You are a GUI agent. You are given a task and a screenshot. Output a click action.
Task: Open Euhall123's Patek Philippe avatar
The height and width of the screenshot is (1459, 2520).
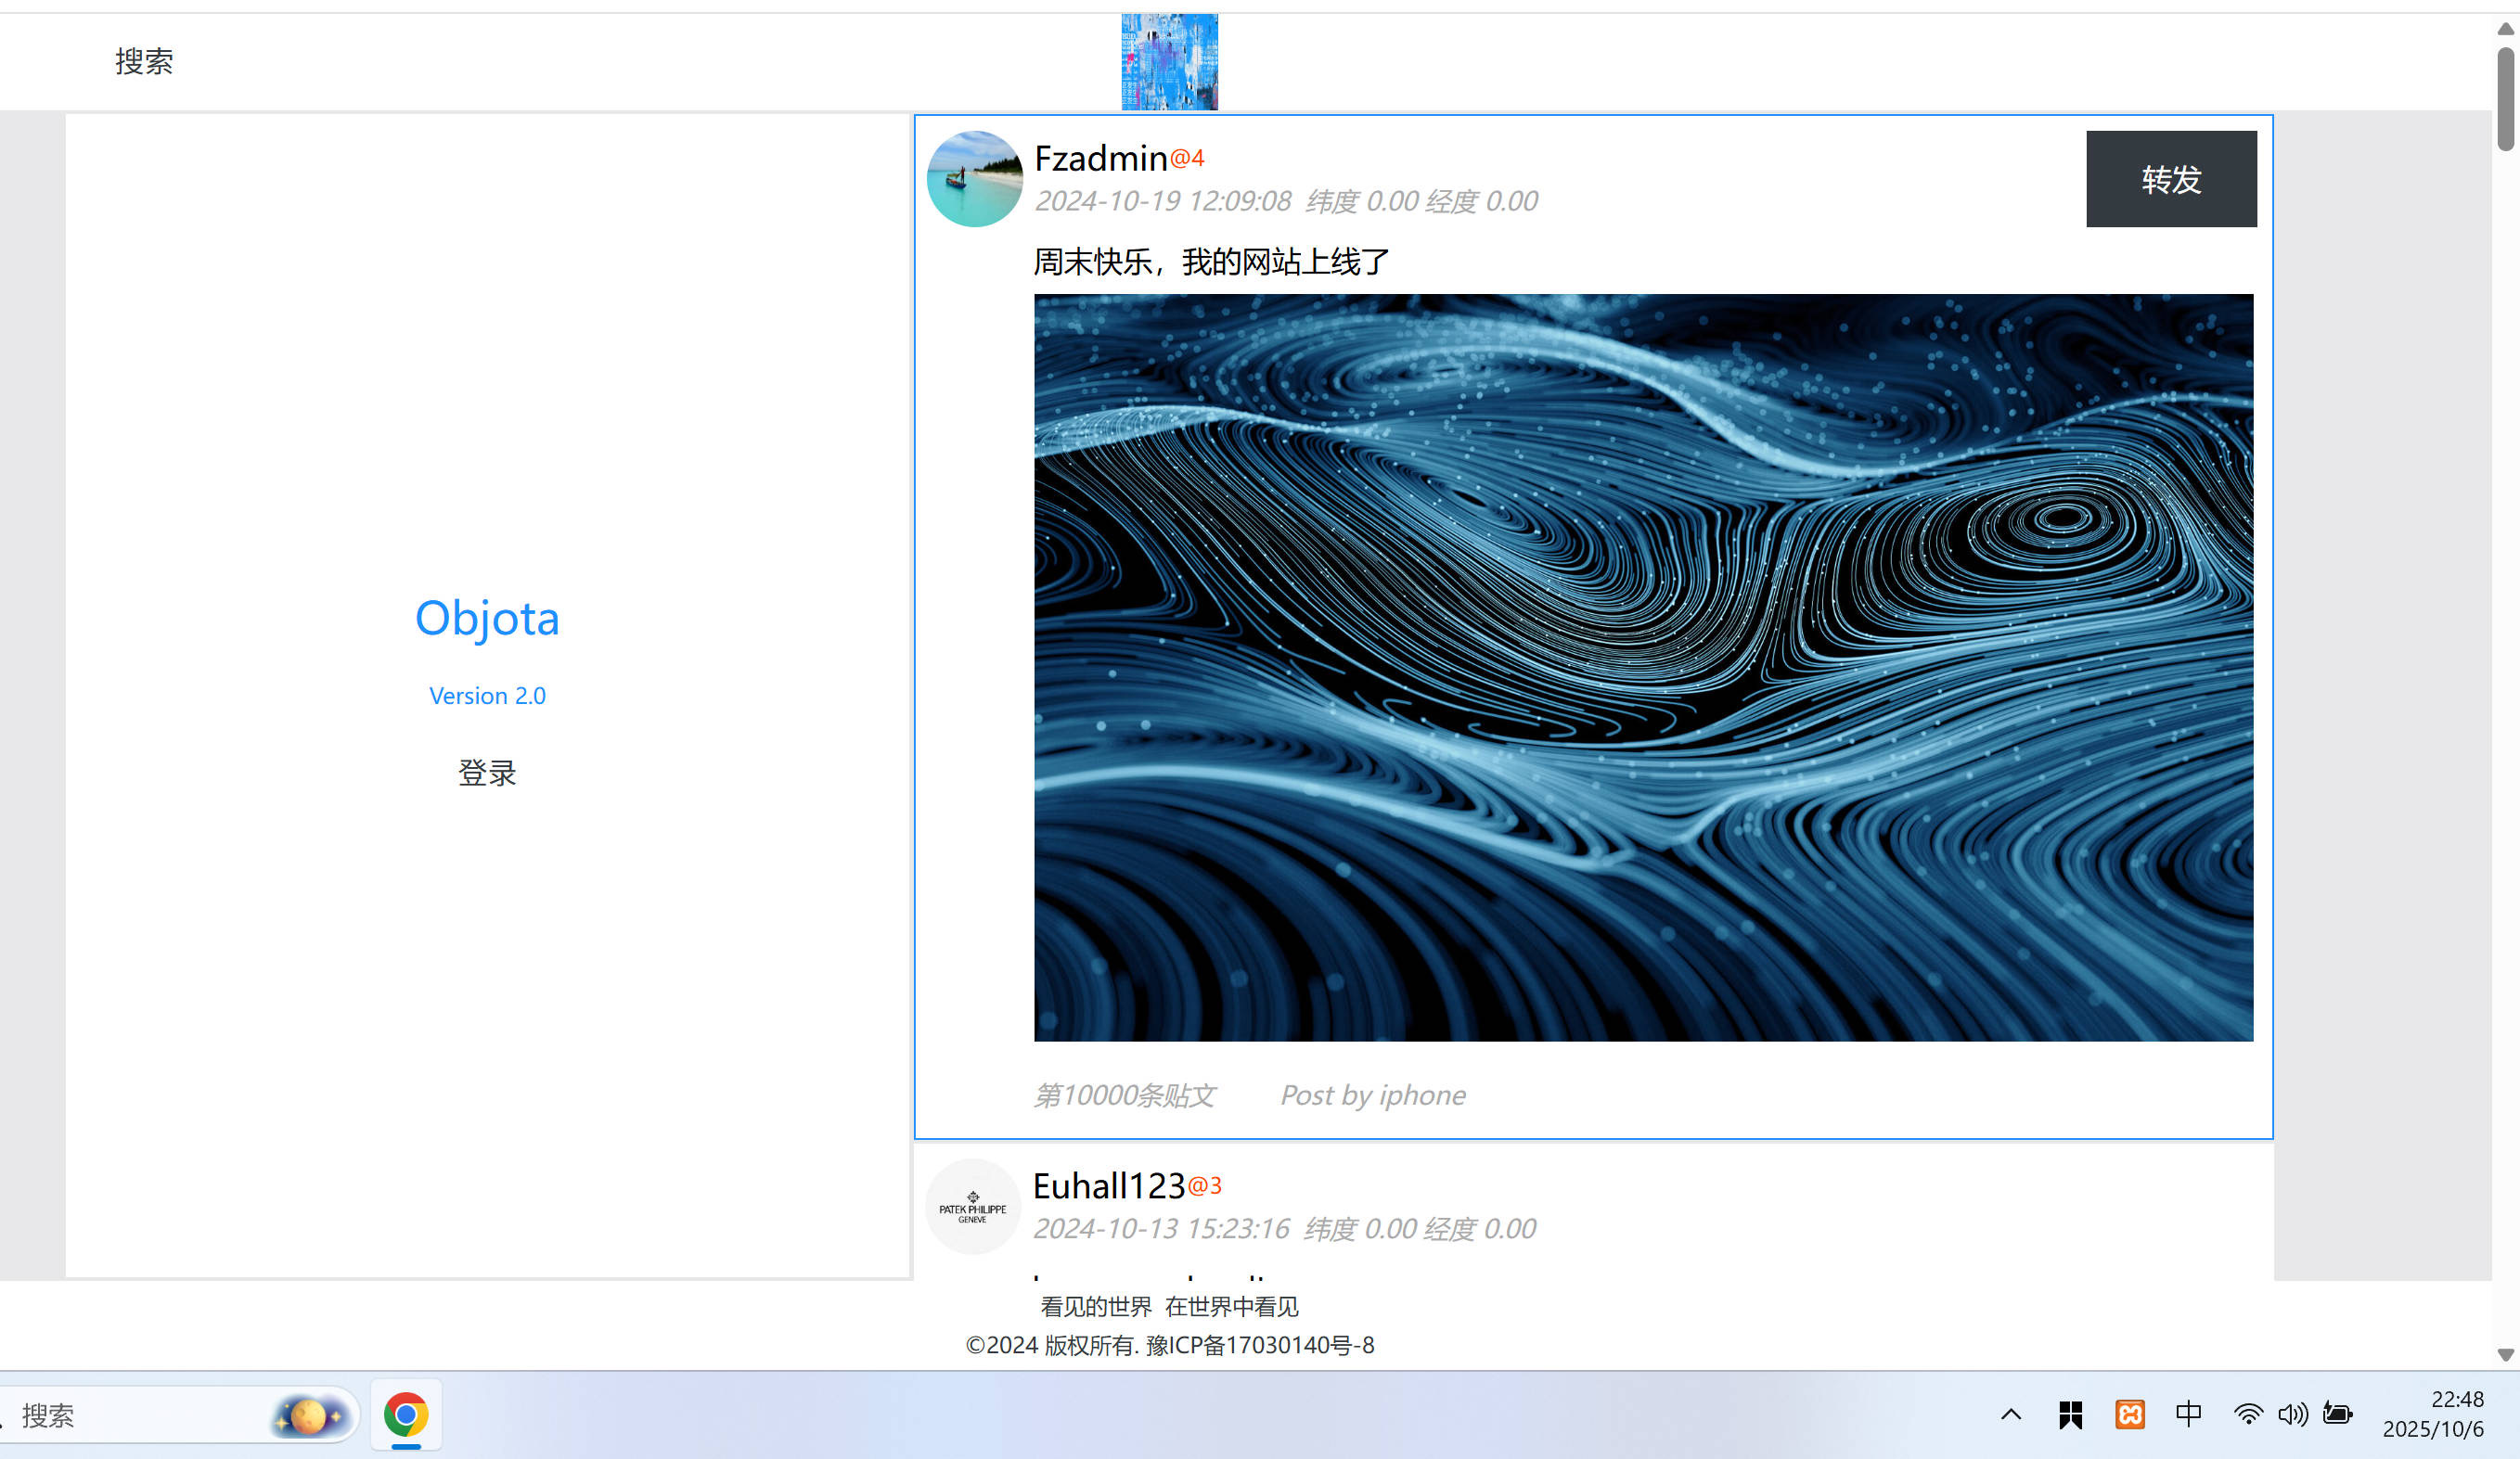972,1207
